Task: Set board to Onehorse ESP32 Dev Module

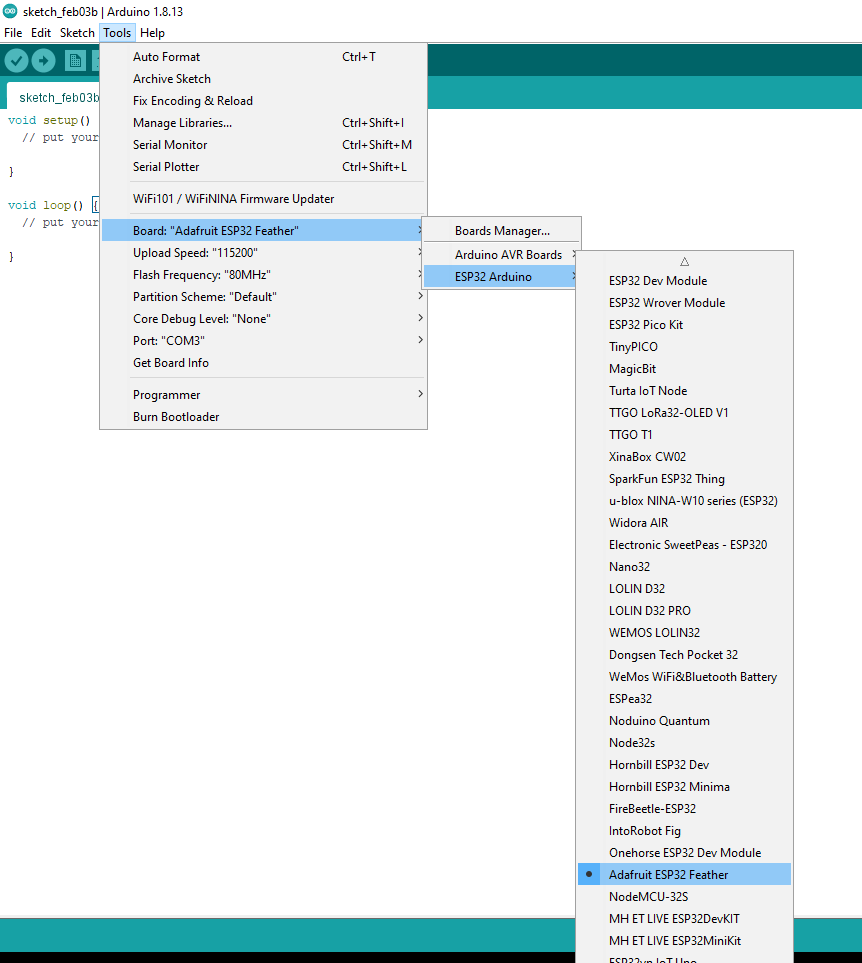Action: (685, 853)
